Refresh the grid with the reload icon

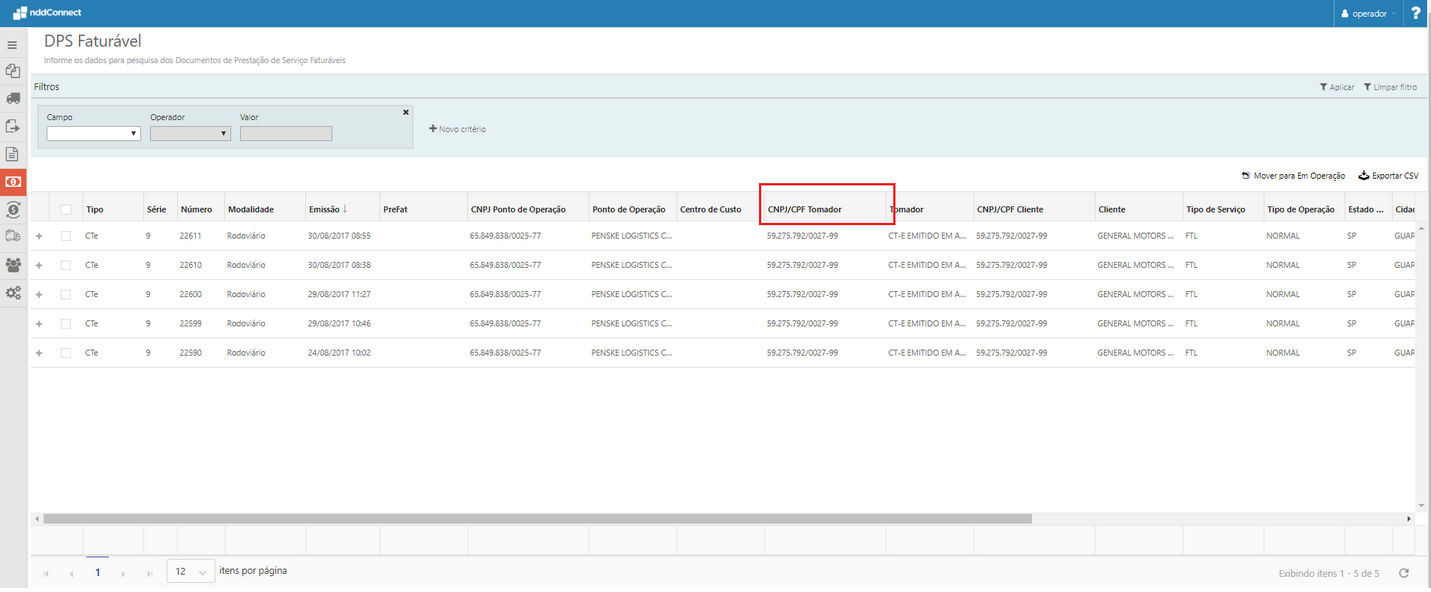(x=1403, y=573)
